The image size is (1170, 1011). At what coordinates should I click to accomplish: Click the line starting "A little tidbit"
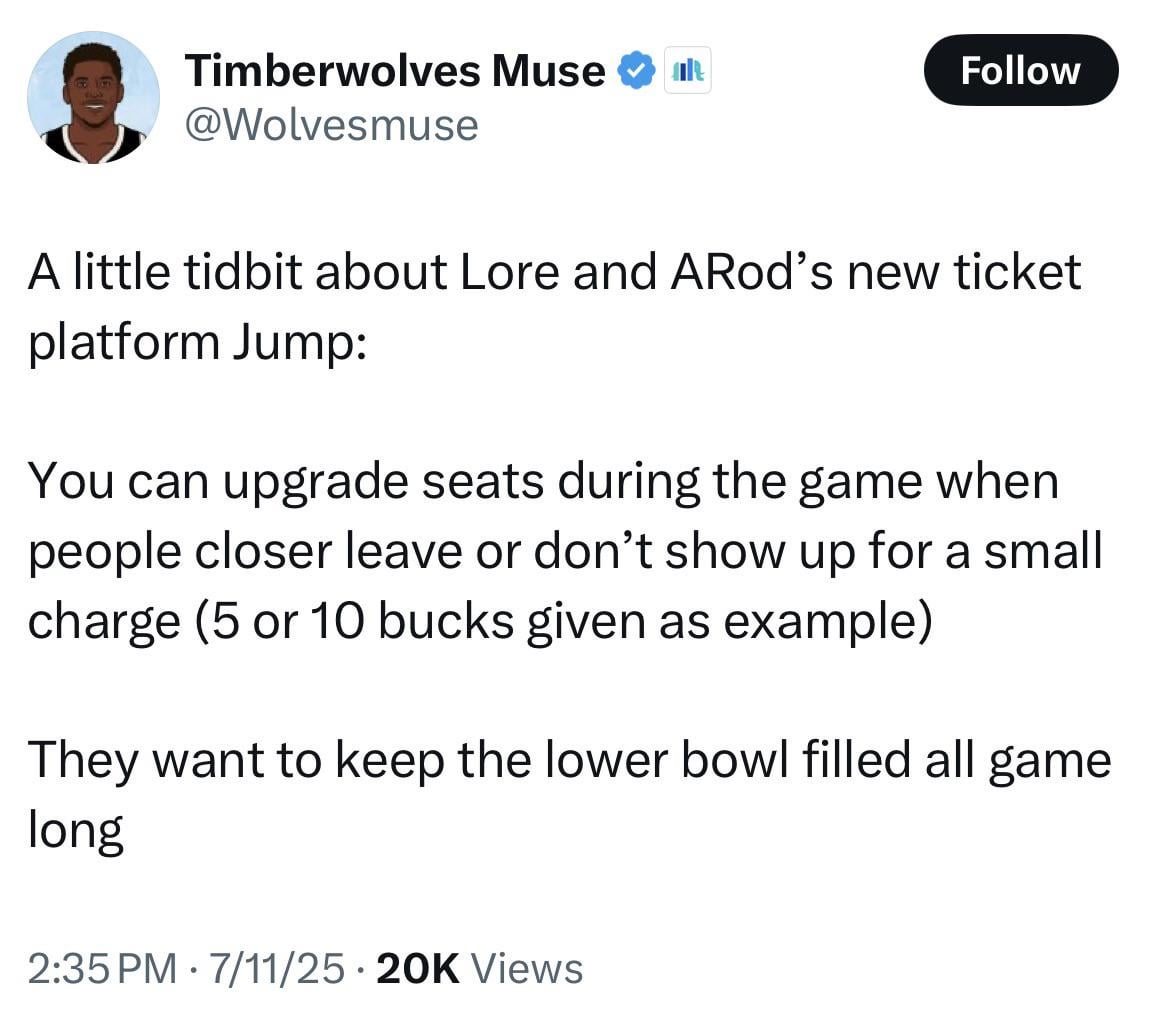pyautogui.click(x=554, y=271)
